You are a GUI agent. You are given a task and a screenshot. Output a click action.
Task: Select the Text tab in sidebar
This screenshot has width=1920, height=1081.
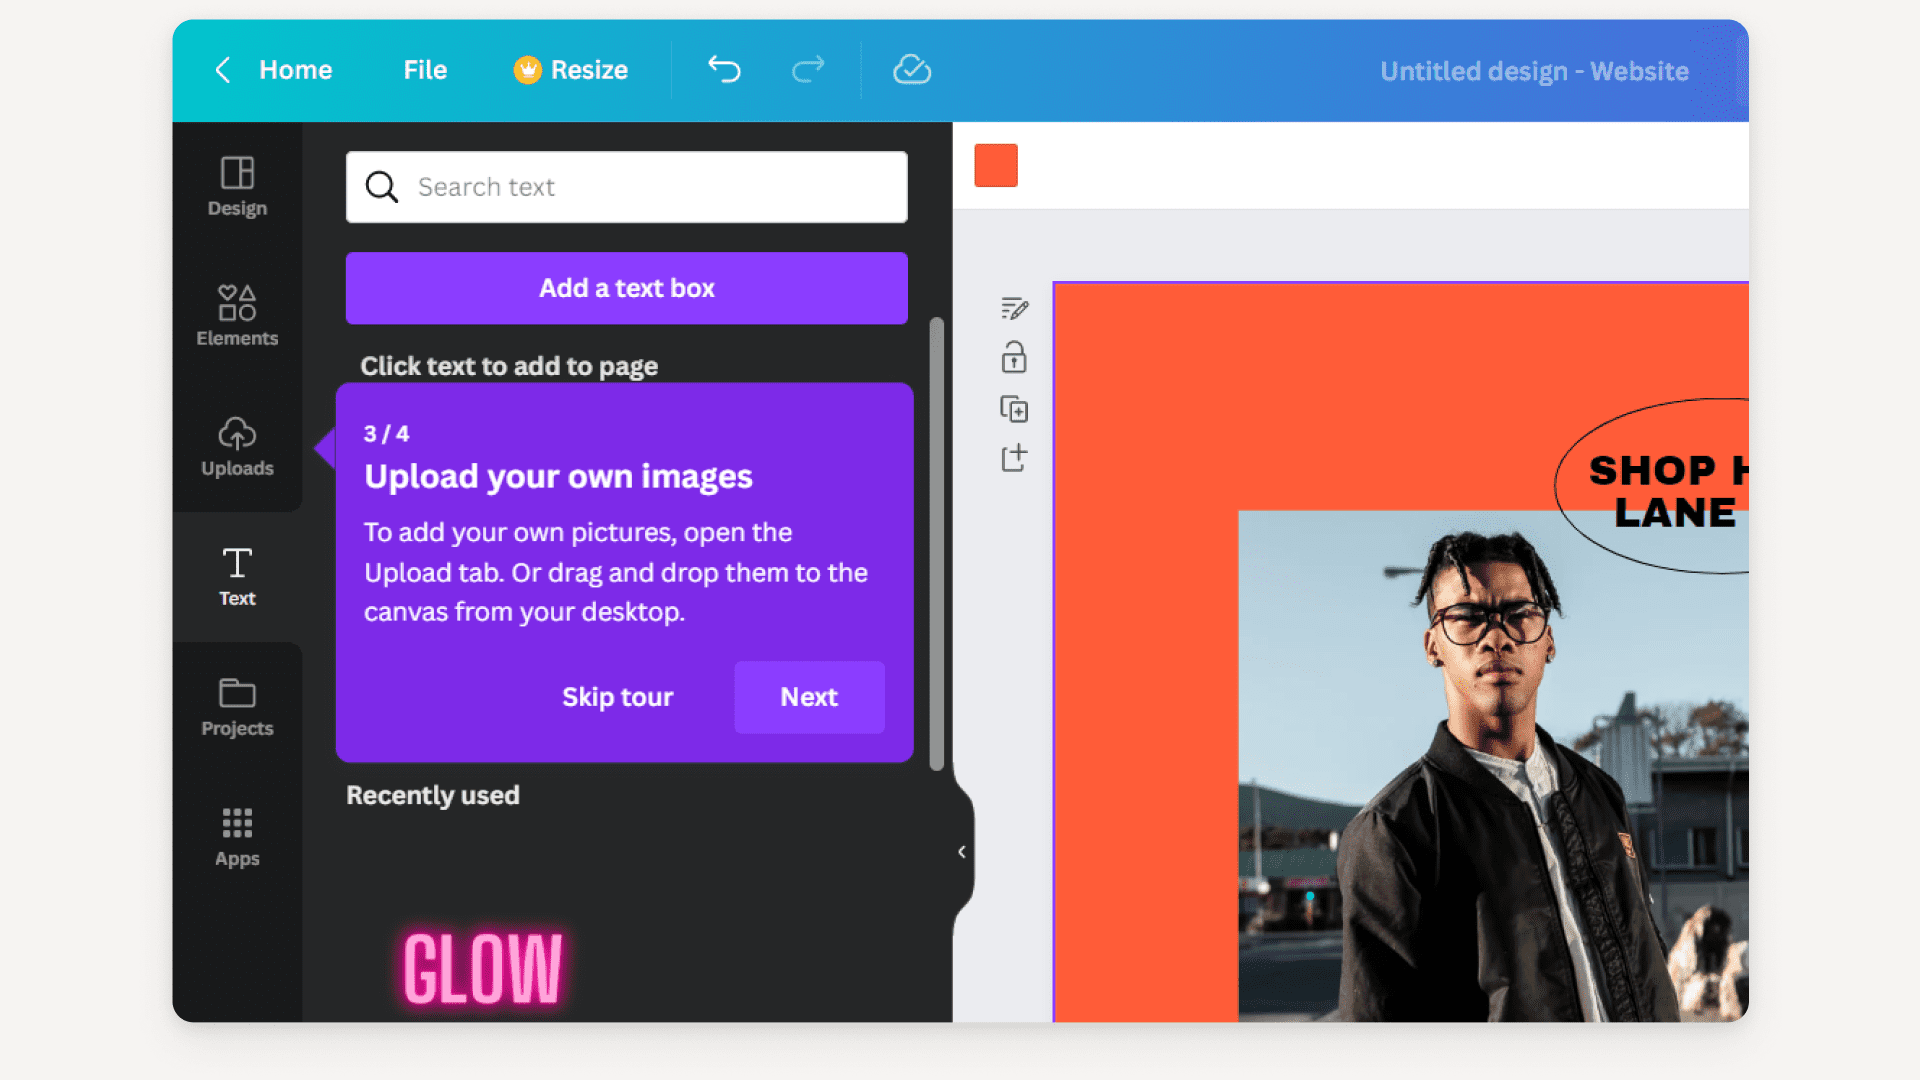(236, 575)
